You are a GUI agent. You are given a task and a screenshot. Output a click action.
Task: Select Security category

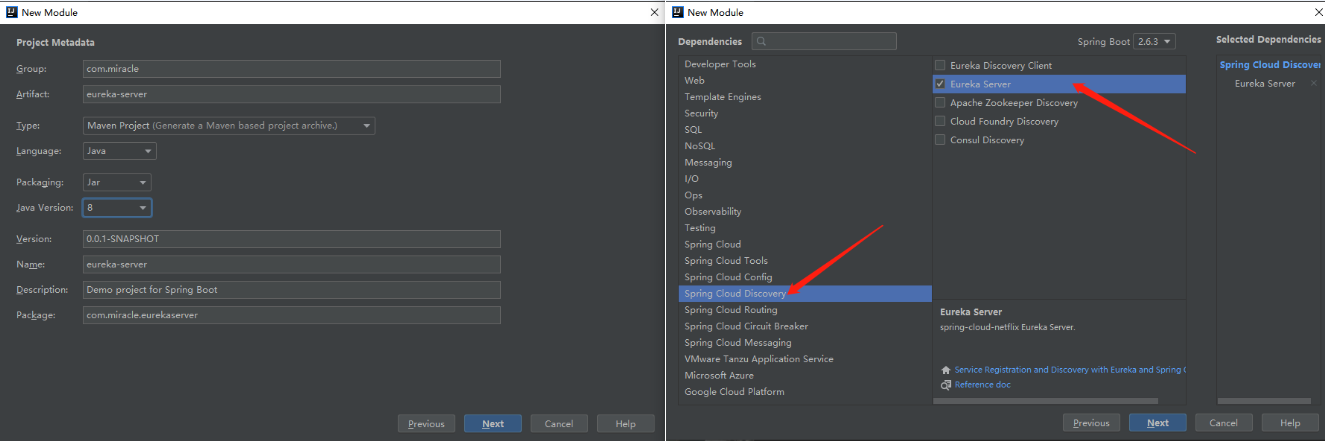click(701, 113)
